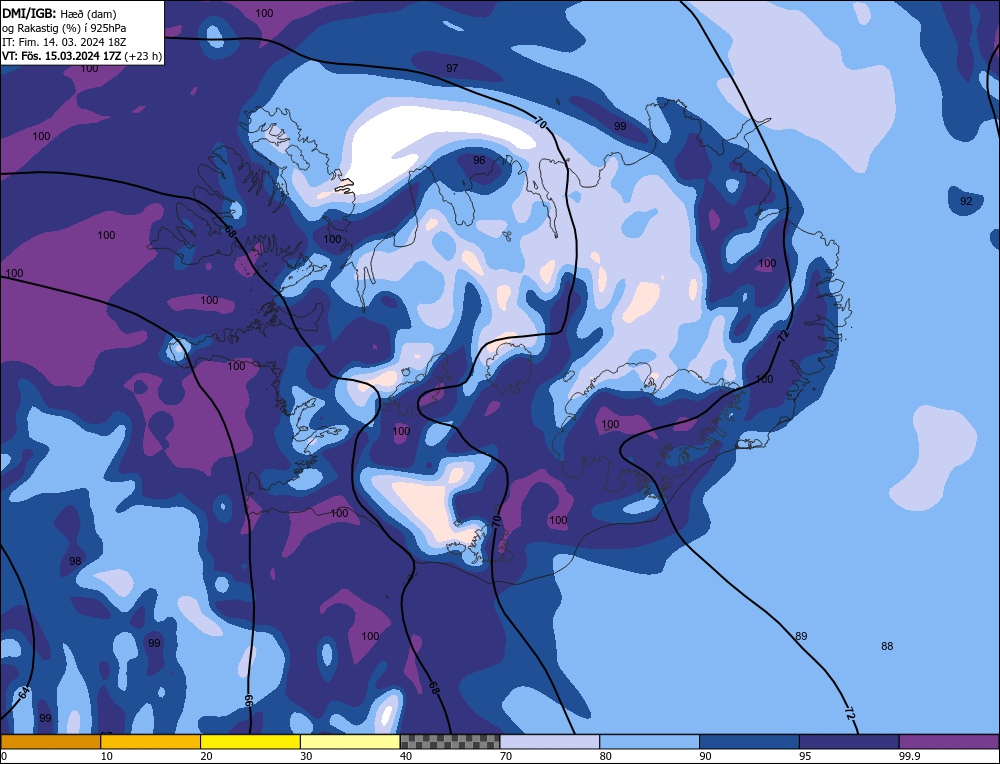This screenshot has width=1000, height=764.
Task: Click the 90 legend tick label
Action: pos(705,756)
